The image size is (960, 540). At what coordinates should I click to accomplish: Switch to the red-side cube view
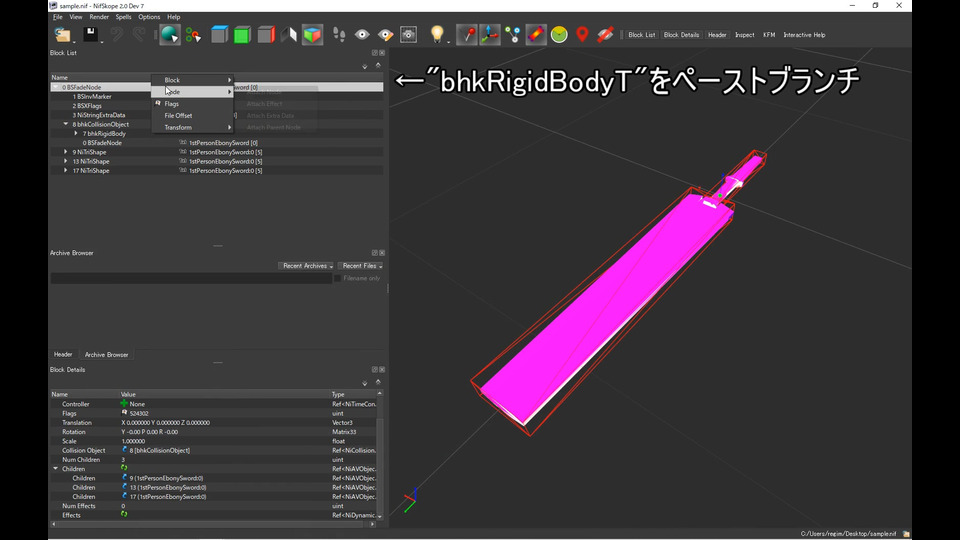266,34
